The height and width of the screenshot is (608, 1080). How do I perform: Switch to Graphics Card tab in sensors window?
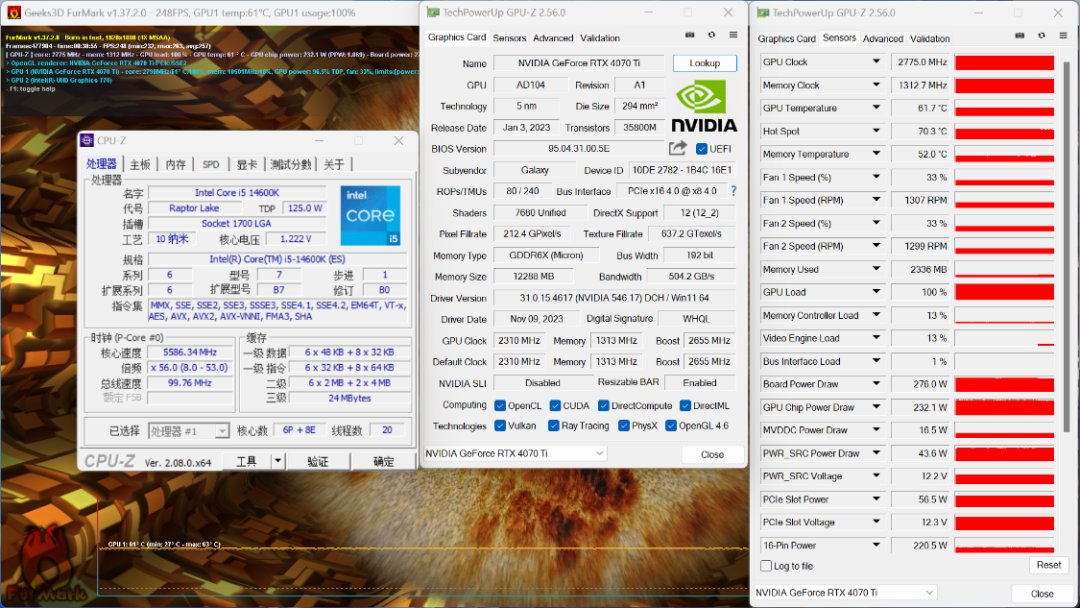(x=787, y=39)
